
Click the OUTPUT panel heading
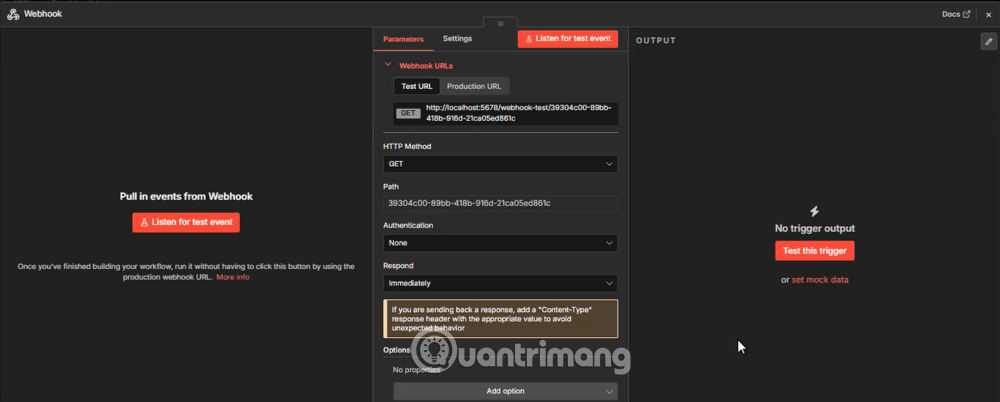pos(656,40)
